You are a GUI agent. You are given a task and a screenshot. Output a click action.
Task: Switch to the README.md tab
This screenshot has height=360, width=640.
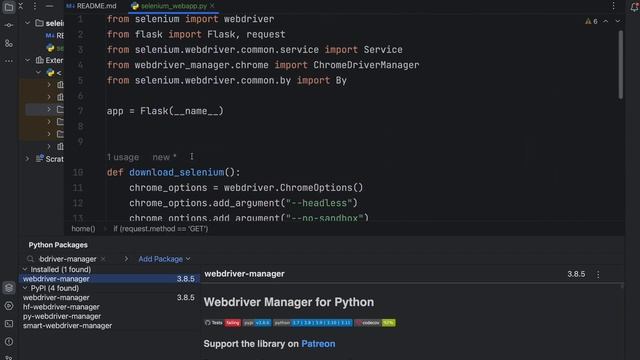pyautogui.click(x=92, y=6)
